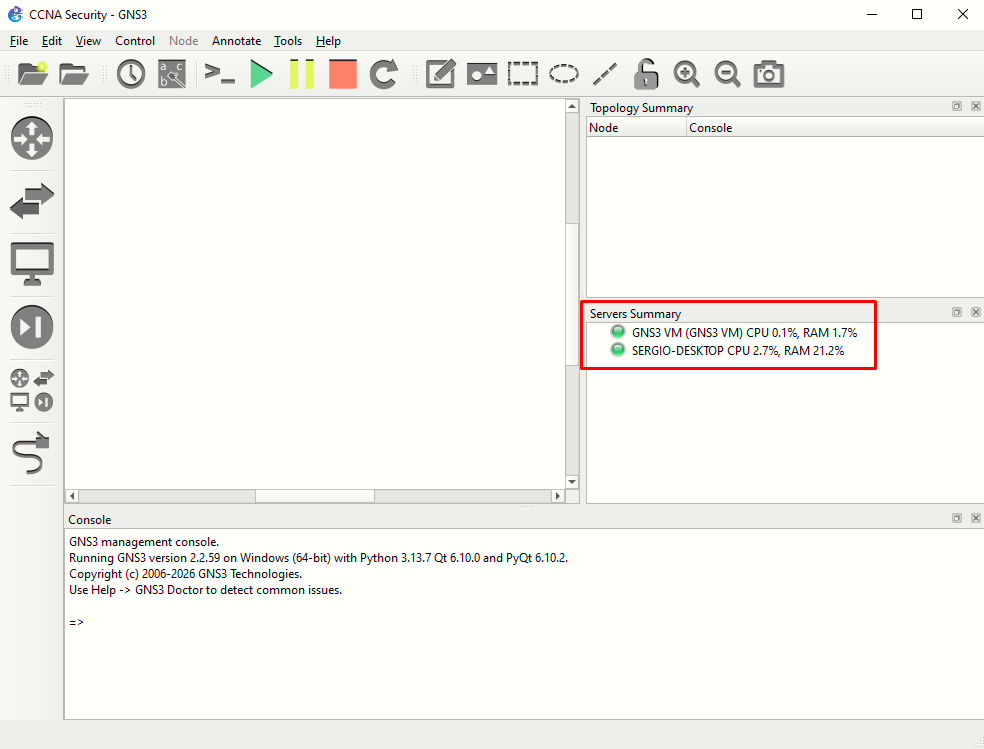Click workspace vertical scrollbar up arrow
Viewport: 984px width, 749px height.
[x=572, y=107]
